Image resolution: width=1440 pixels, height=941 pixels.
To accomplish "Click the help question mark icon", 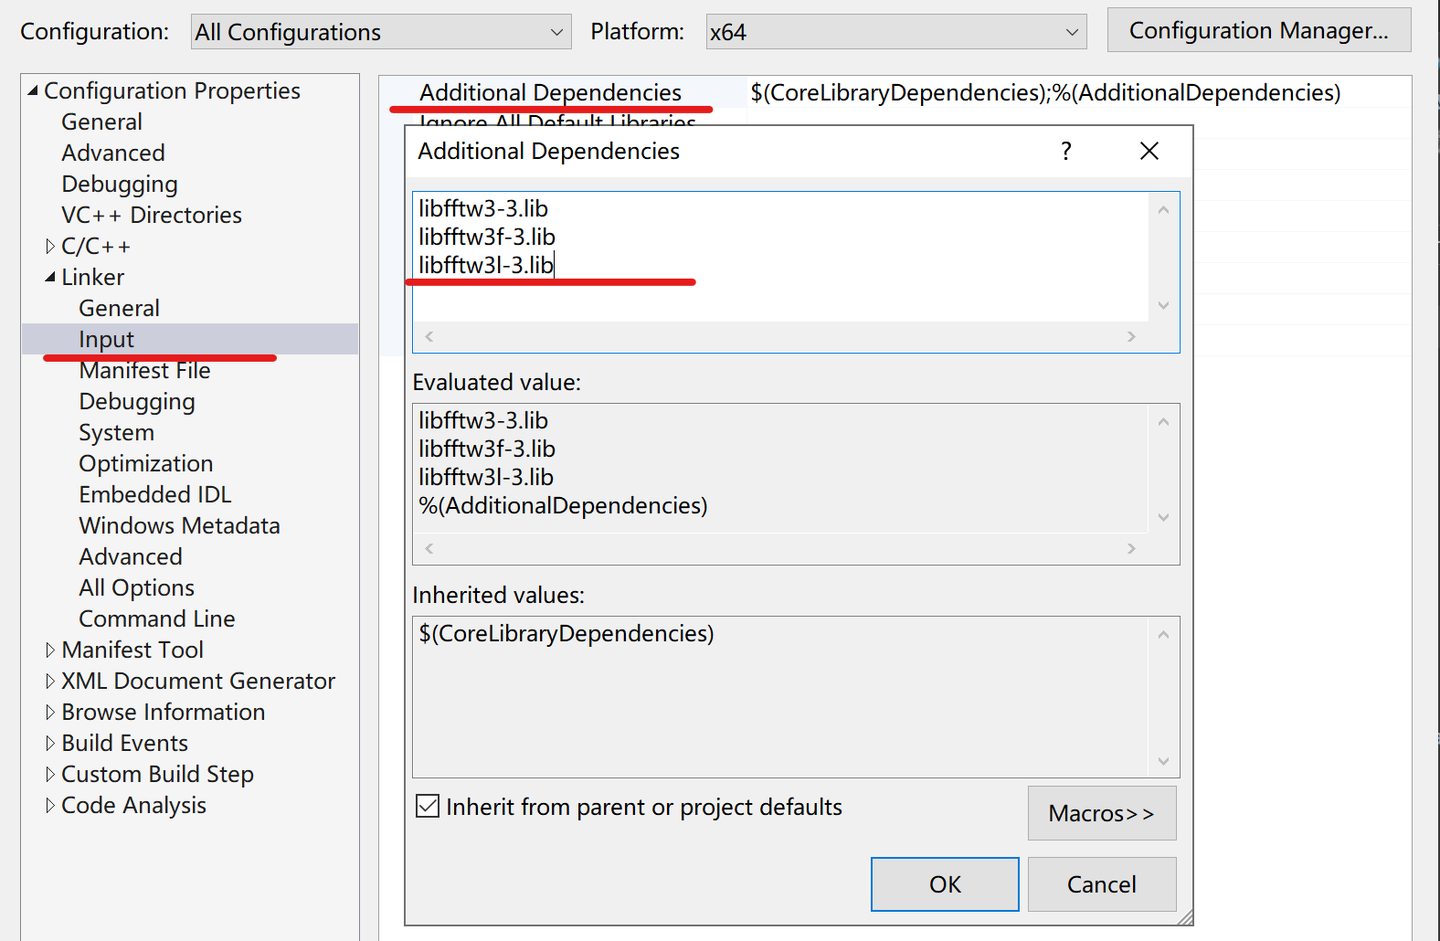I will click(x=1066, y=151).
